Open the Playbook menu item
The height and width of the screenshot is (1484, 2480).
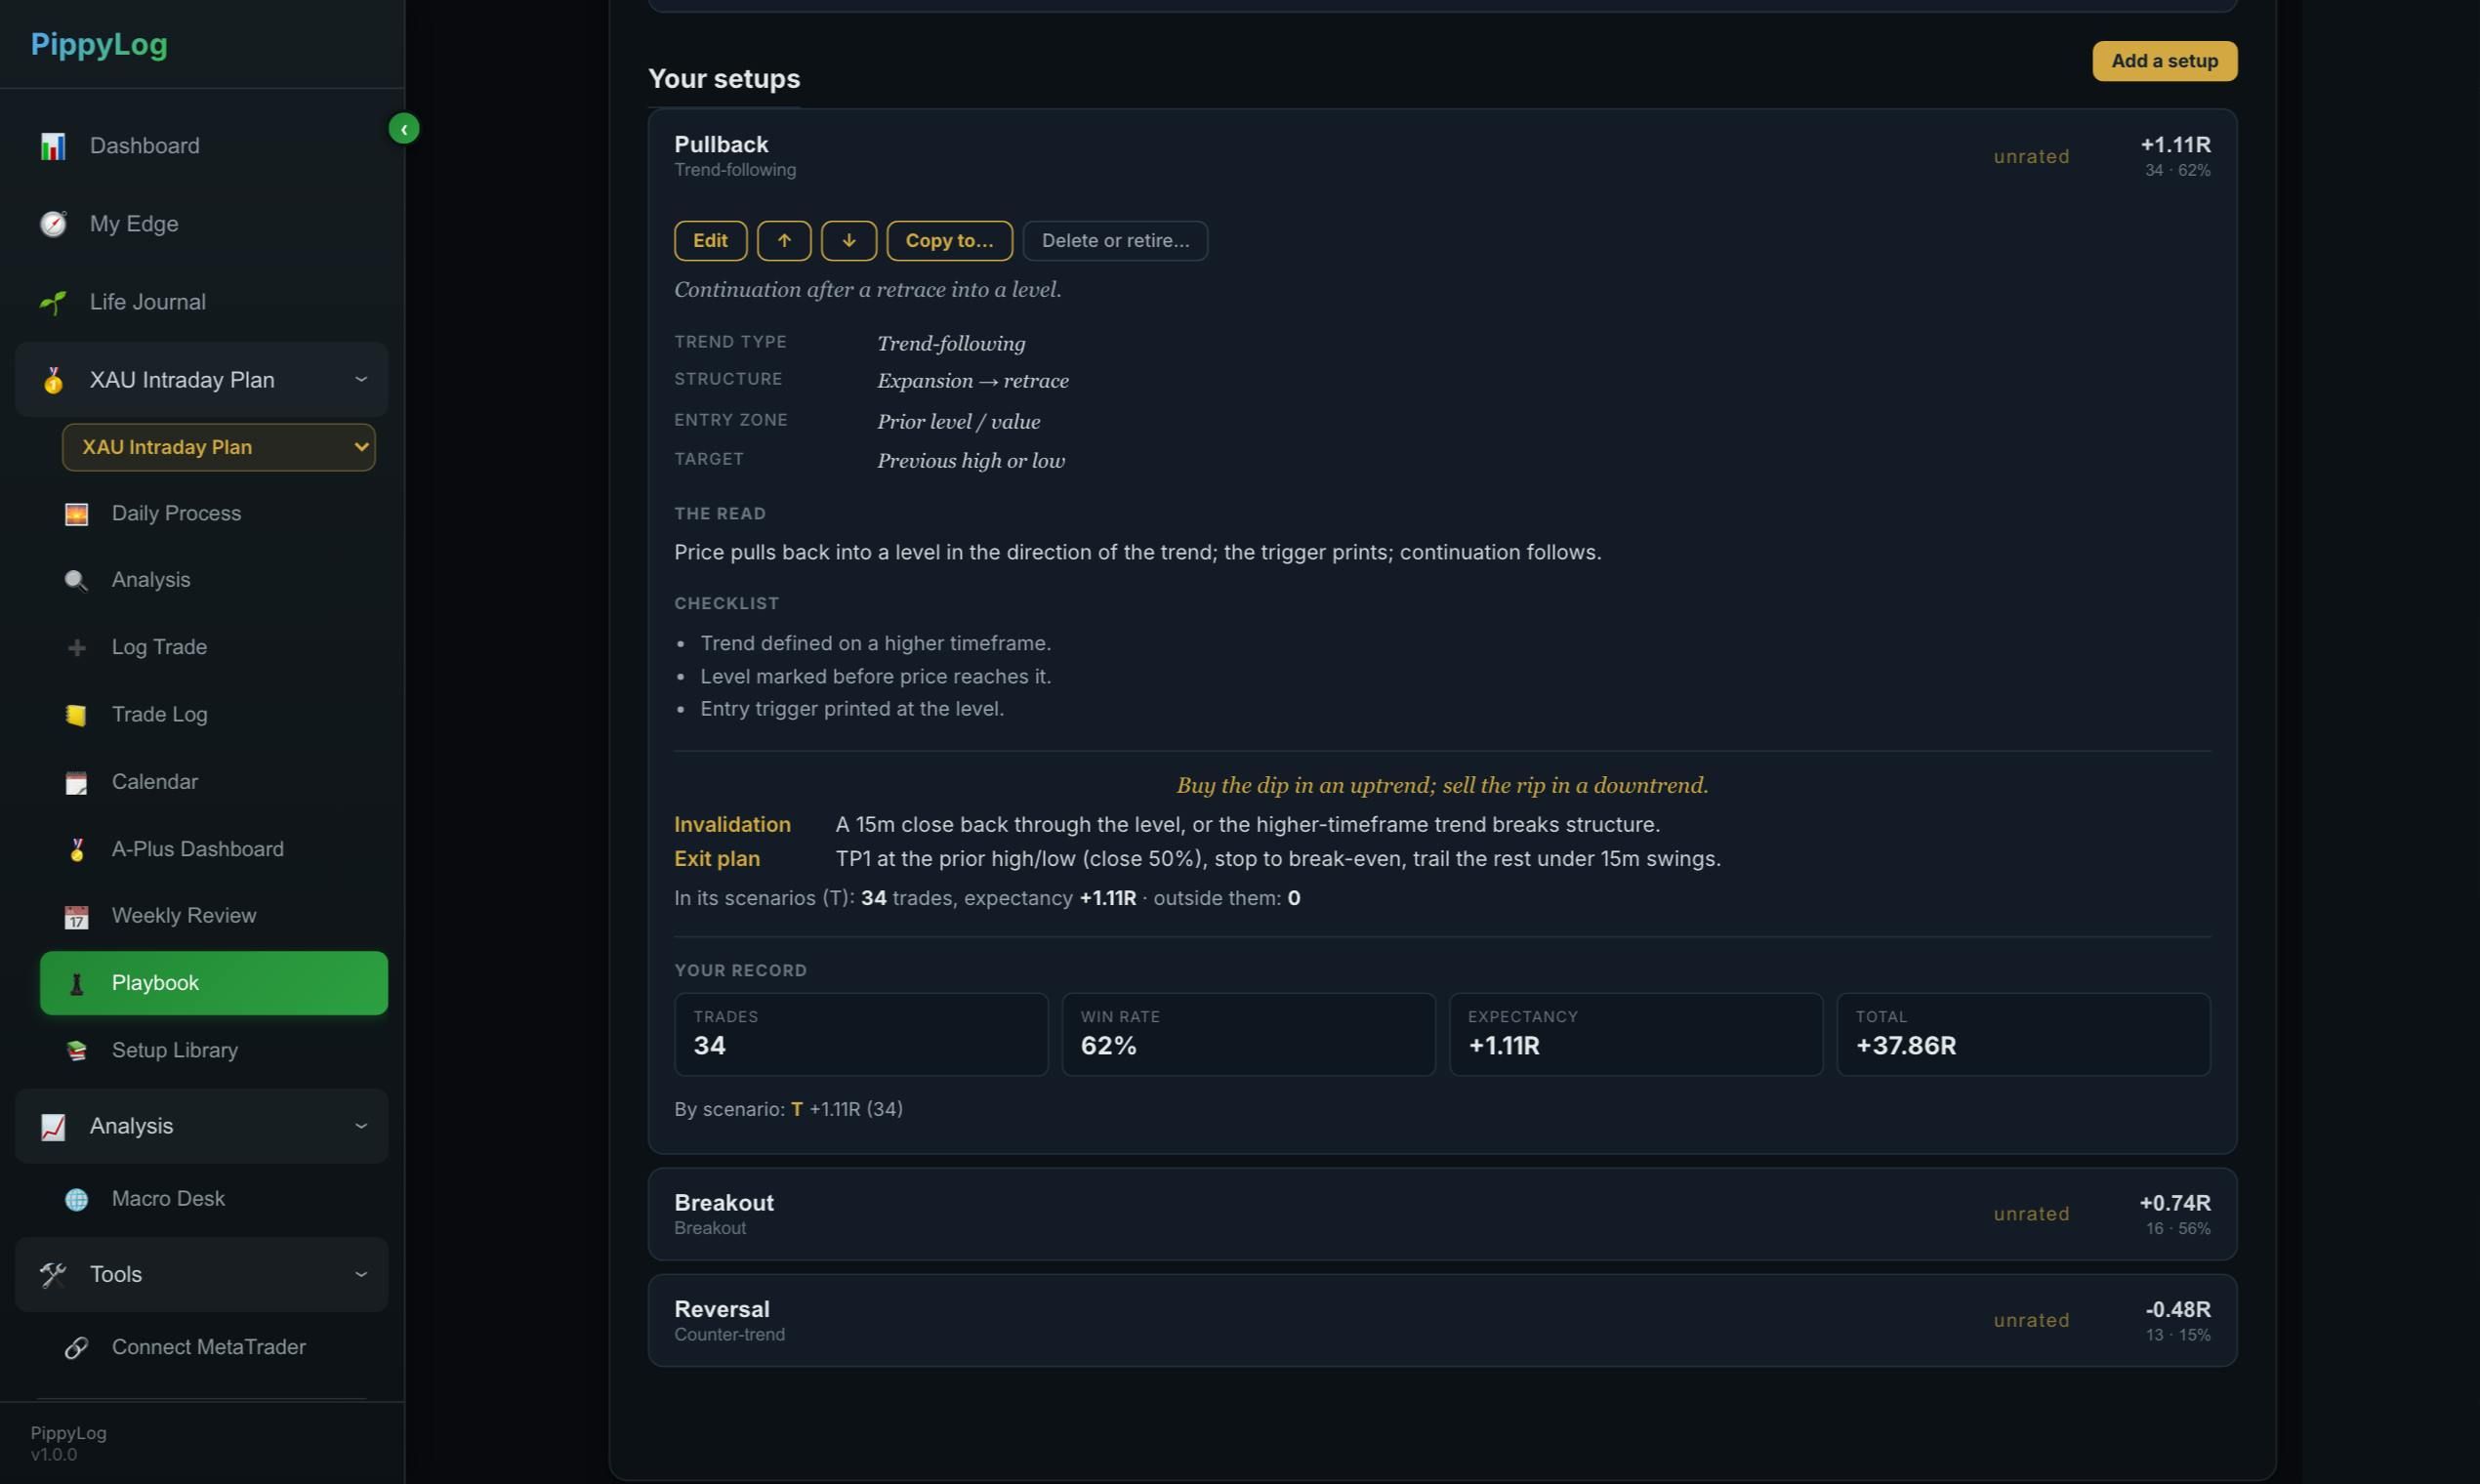[214, 983]
